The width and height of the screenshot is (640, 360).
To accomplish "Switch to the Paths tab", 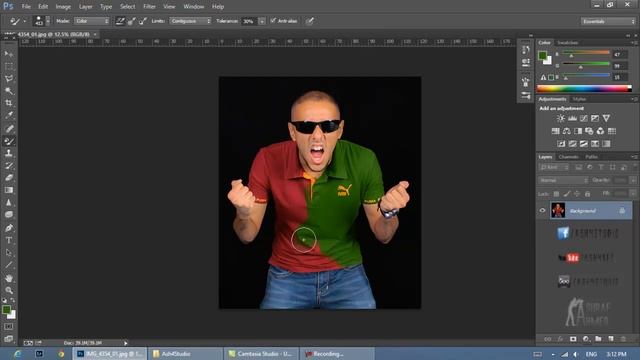I will [591, 157].
